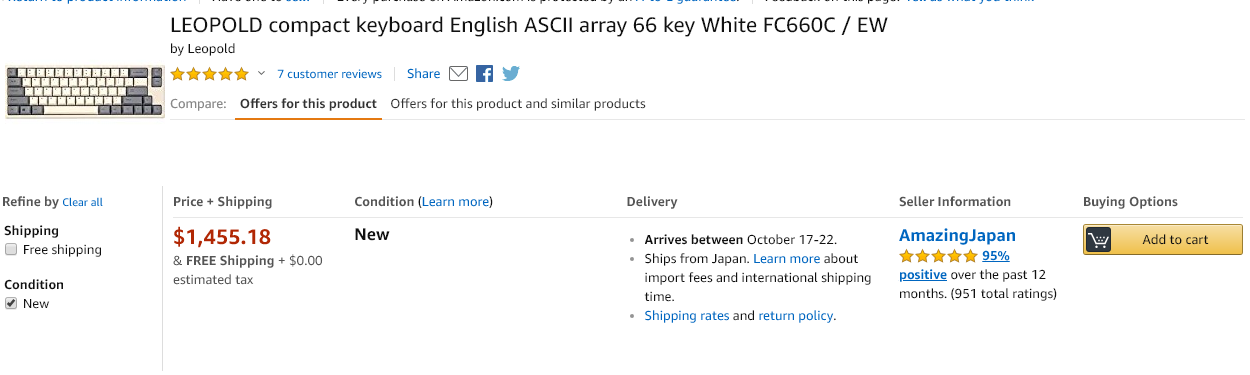The height and width of the screenshot is (375, 1250).
Task: Select Offers for this product tab
Action: pos(308,103)
